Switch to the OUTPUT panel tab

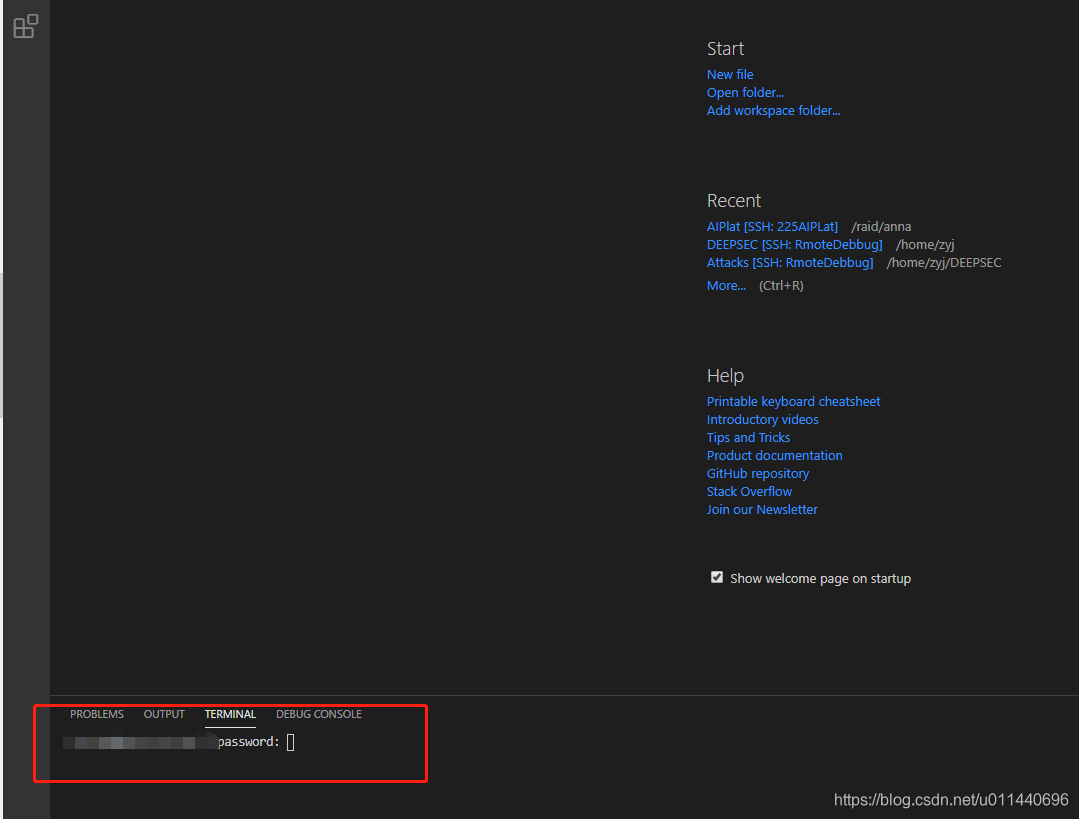coord(164,714)
